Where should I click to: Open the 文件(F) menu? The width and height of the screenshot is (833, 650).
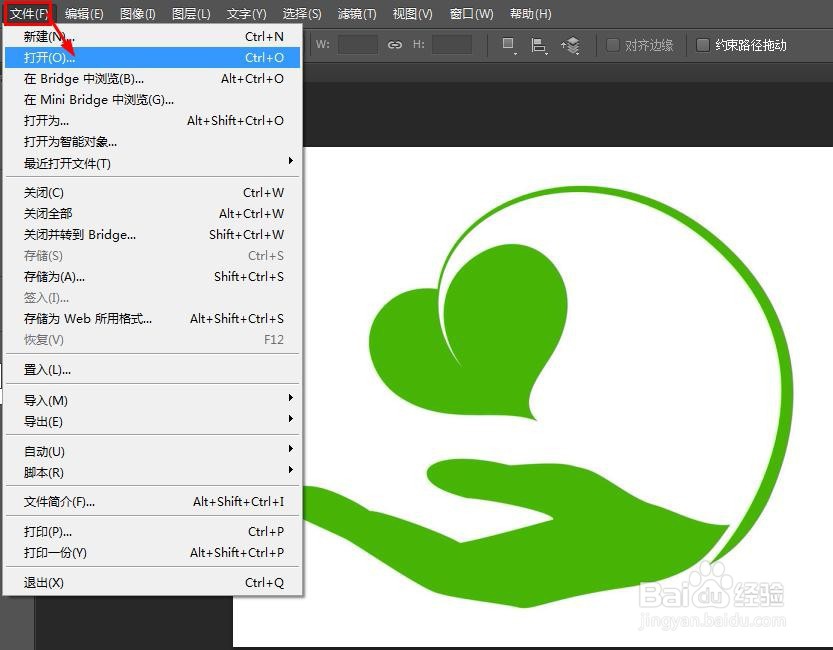point(28,13)
